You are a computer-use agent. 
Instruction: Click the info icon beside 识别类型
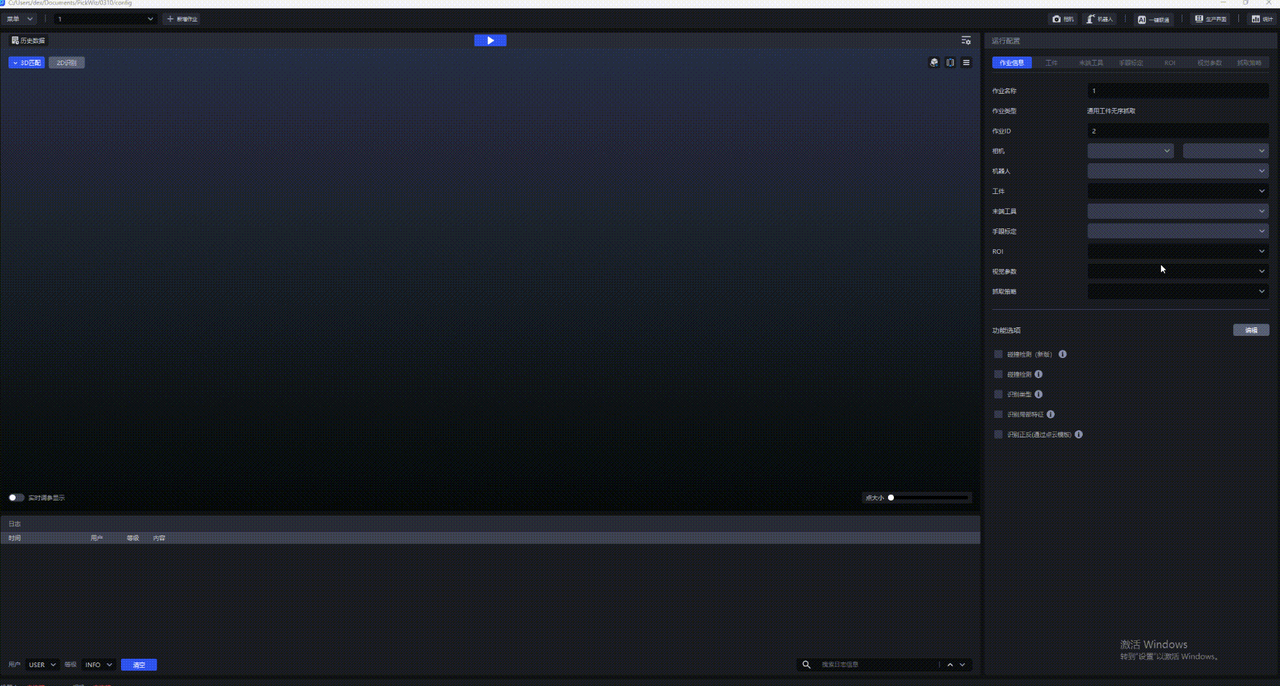[1039, 394]
